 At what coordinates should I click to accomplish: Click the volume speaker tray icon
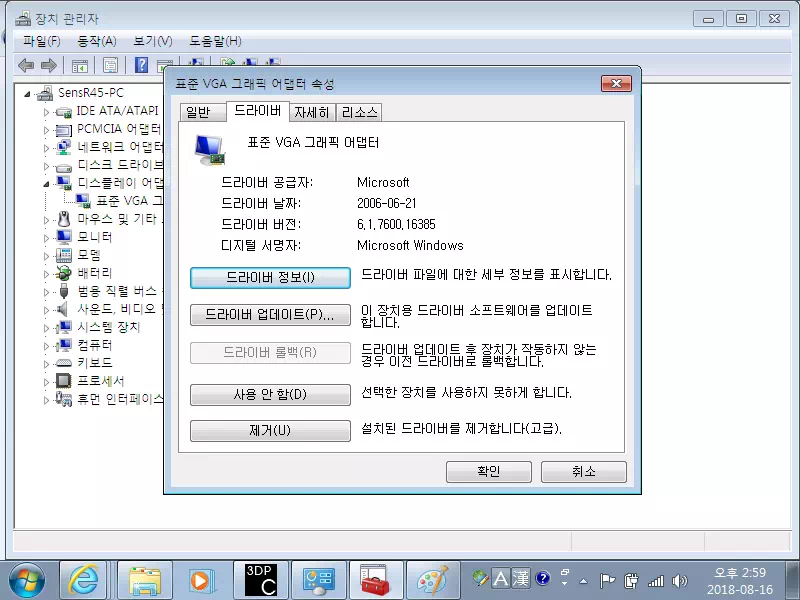(x=679, y=581)
